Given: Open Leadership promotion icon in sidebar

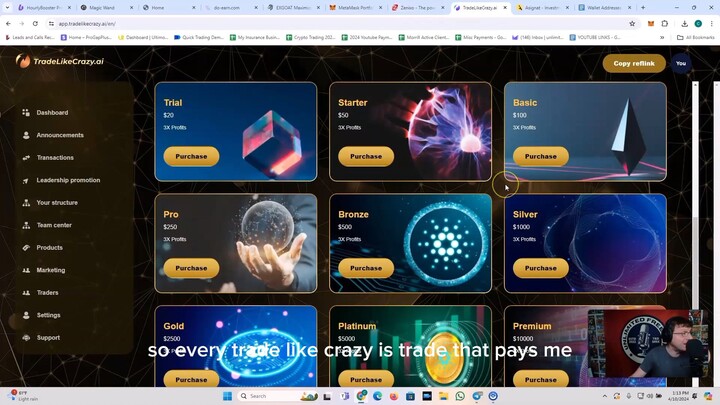Looking at the screenshot, I should [x=26, y=180].
